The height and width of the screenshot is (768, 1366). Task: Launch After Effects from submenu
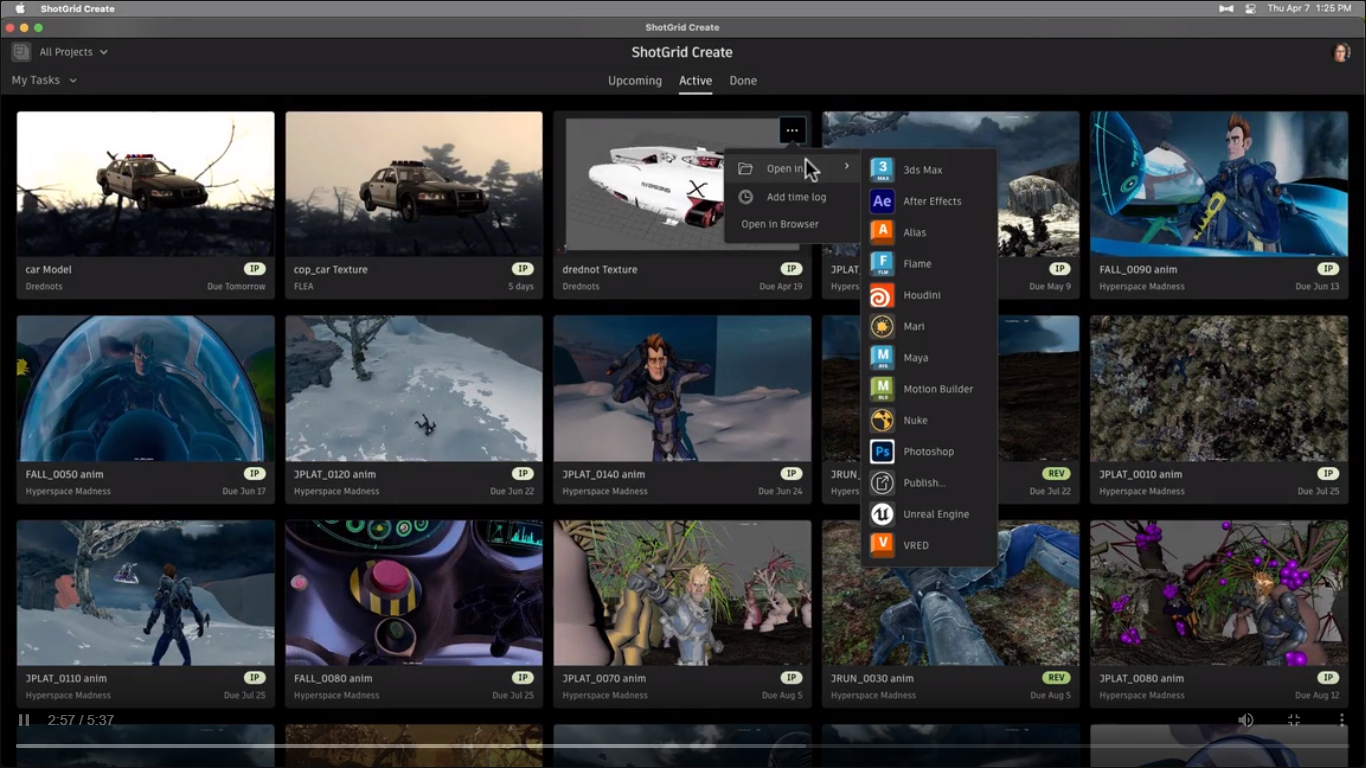(x=928, y=201)
